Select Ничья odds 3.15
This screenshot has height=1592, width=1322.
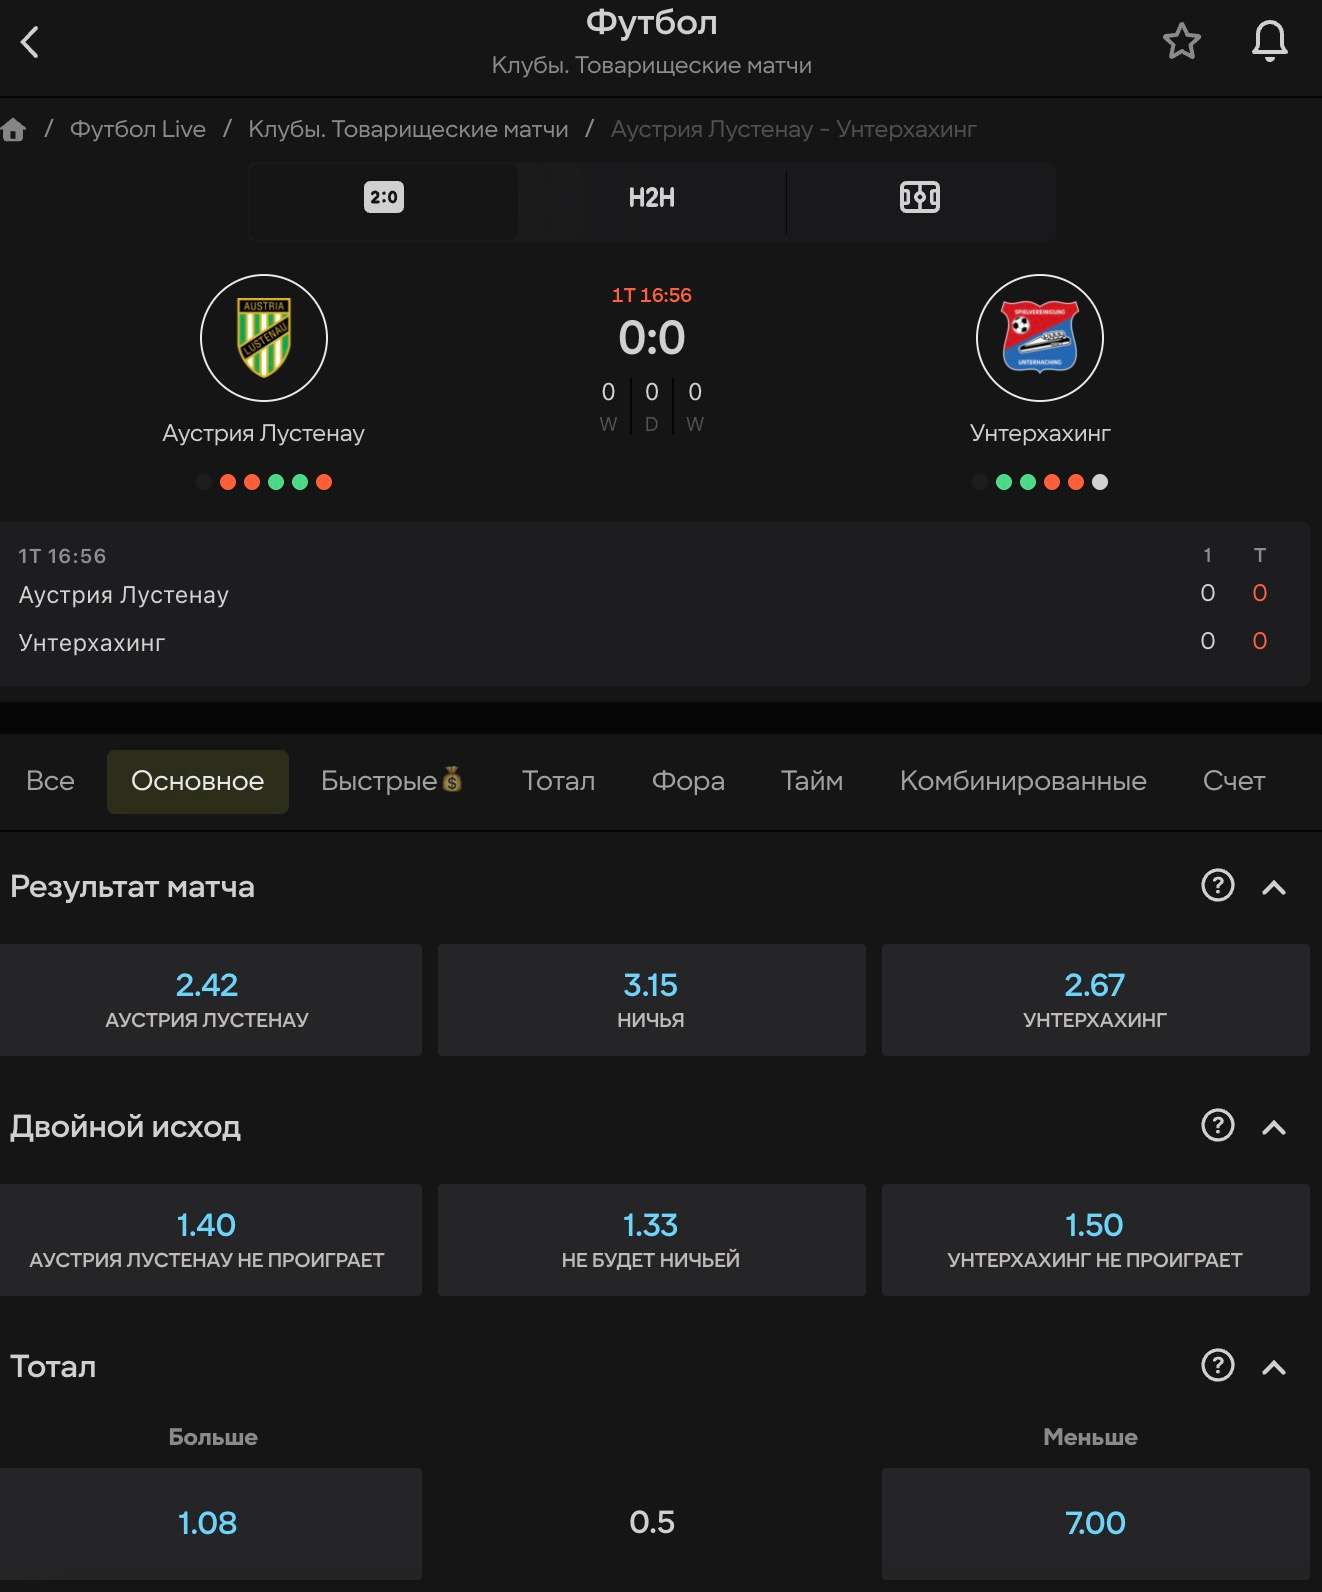tap(651, 1000)
